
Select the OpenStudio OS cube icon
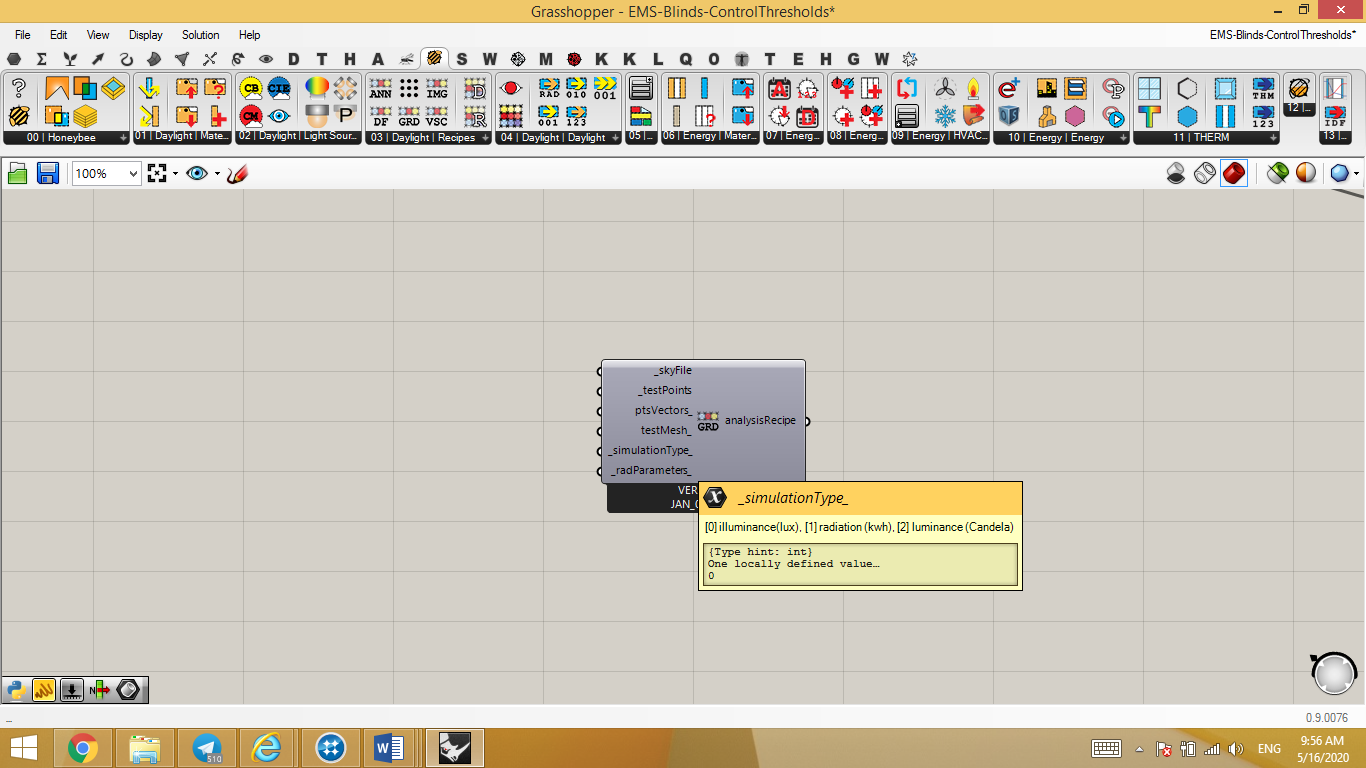[x=1009, y=116]
